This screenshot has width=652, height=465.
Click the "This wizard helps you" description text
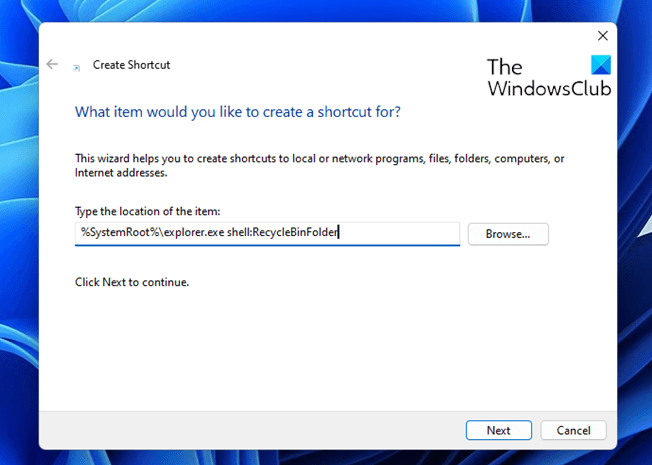point(320,159)
